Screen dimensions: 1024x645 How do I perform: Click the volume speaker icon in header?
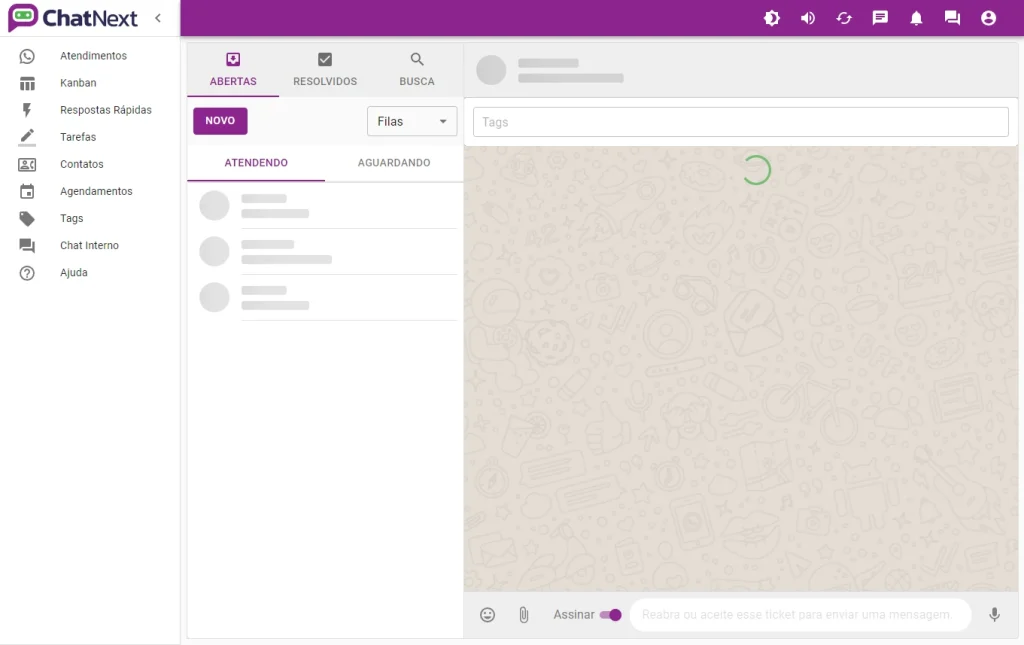808,18
